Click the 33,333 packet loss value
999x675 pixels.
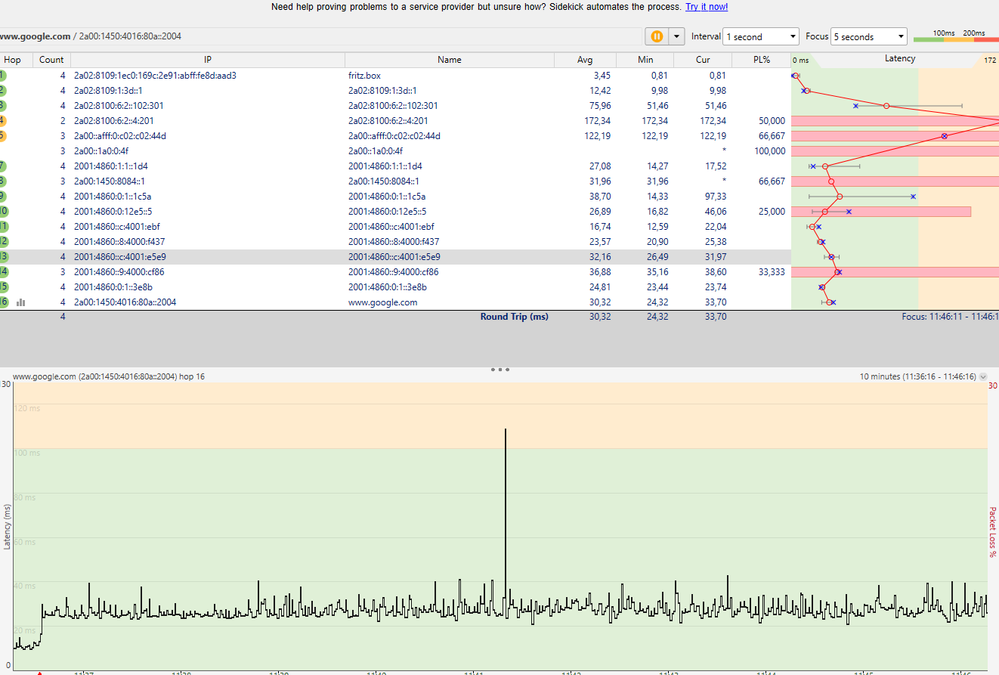point(772,272)
